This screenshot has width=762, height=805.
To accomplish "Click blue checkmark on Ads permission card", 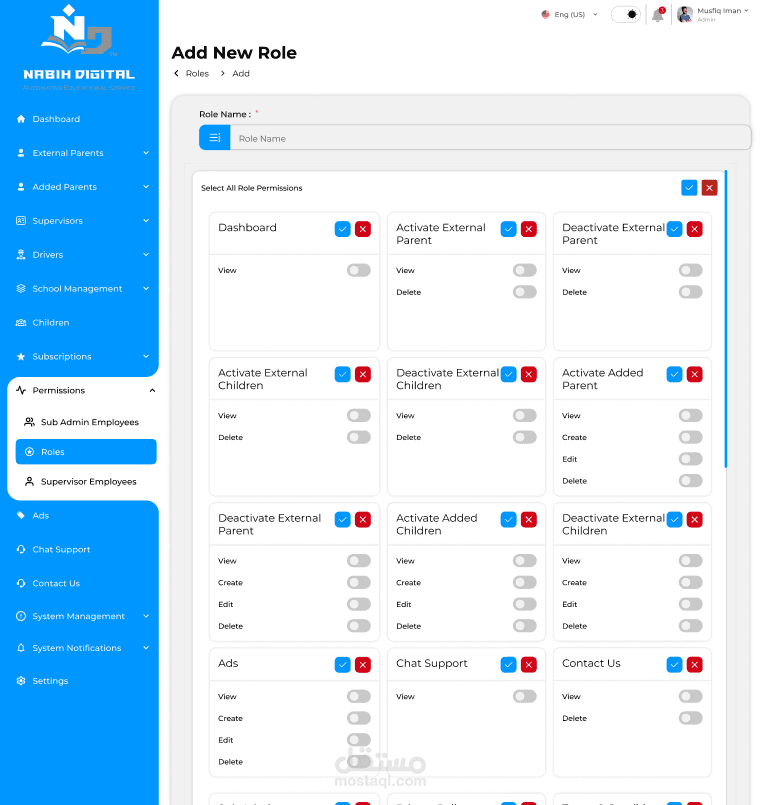I will (342, 665).
